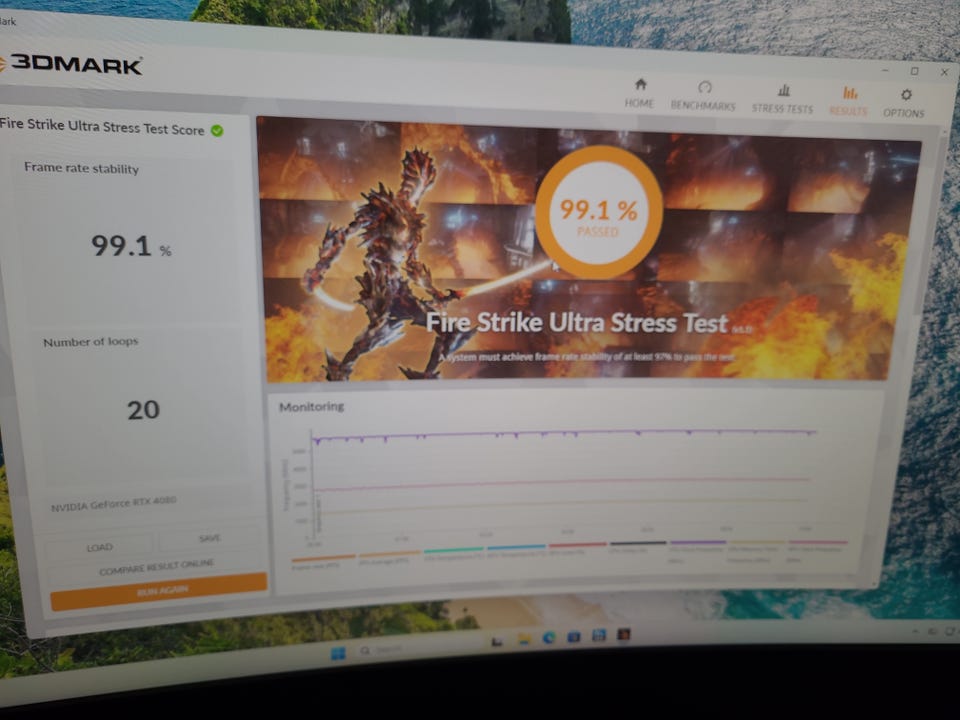
Task: Select the RESULTS tab
Action: click(x=849, y=102)
